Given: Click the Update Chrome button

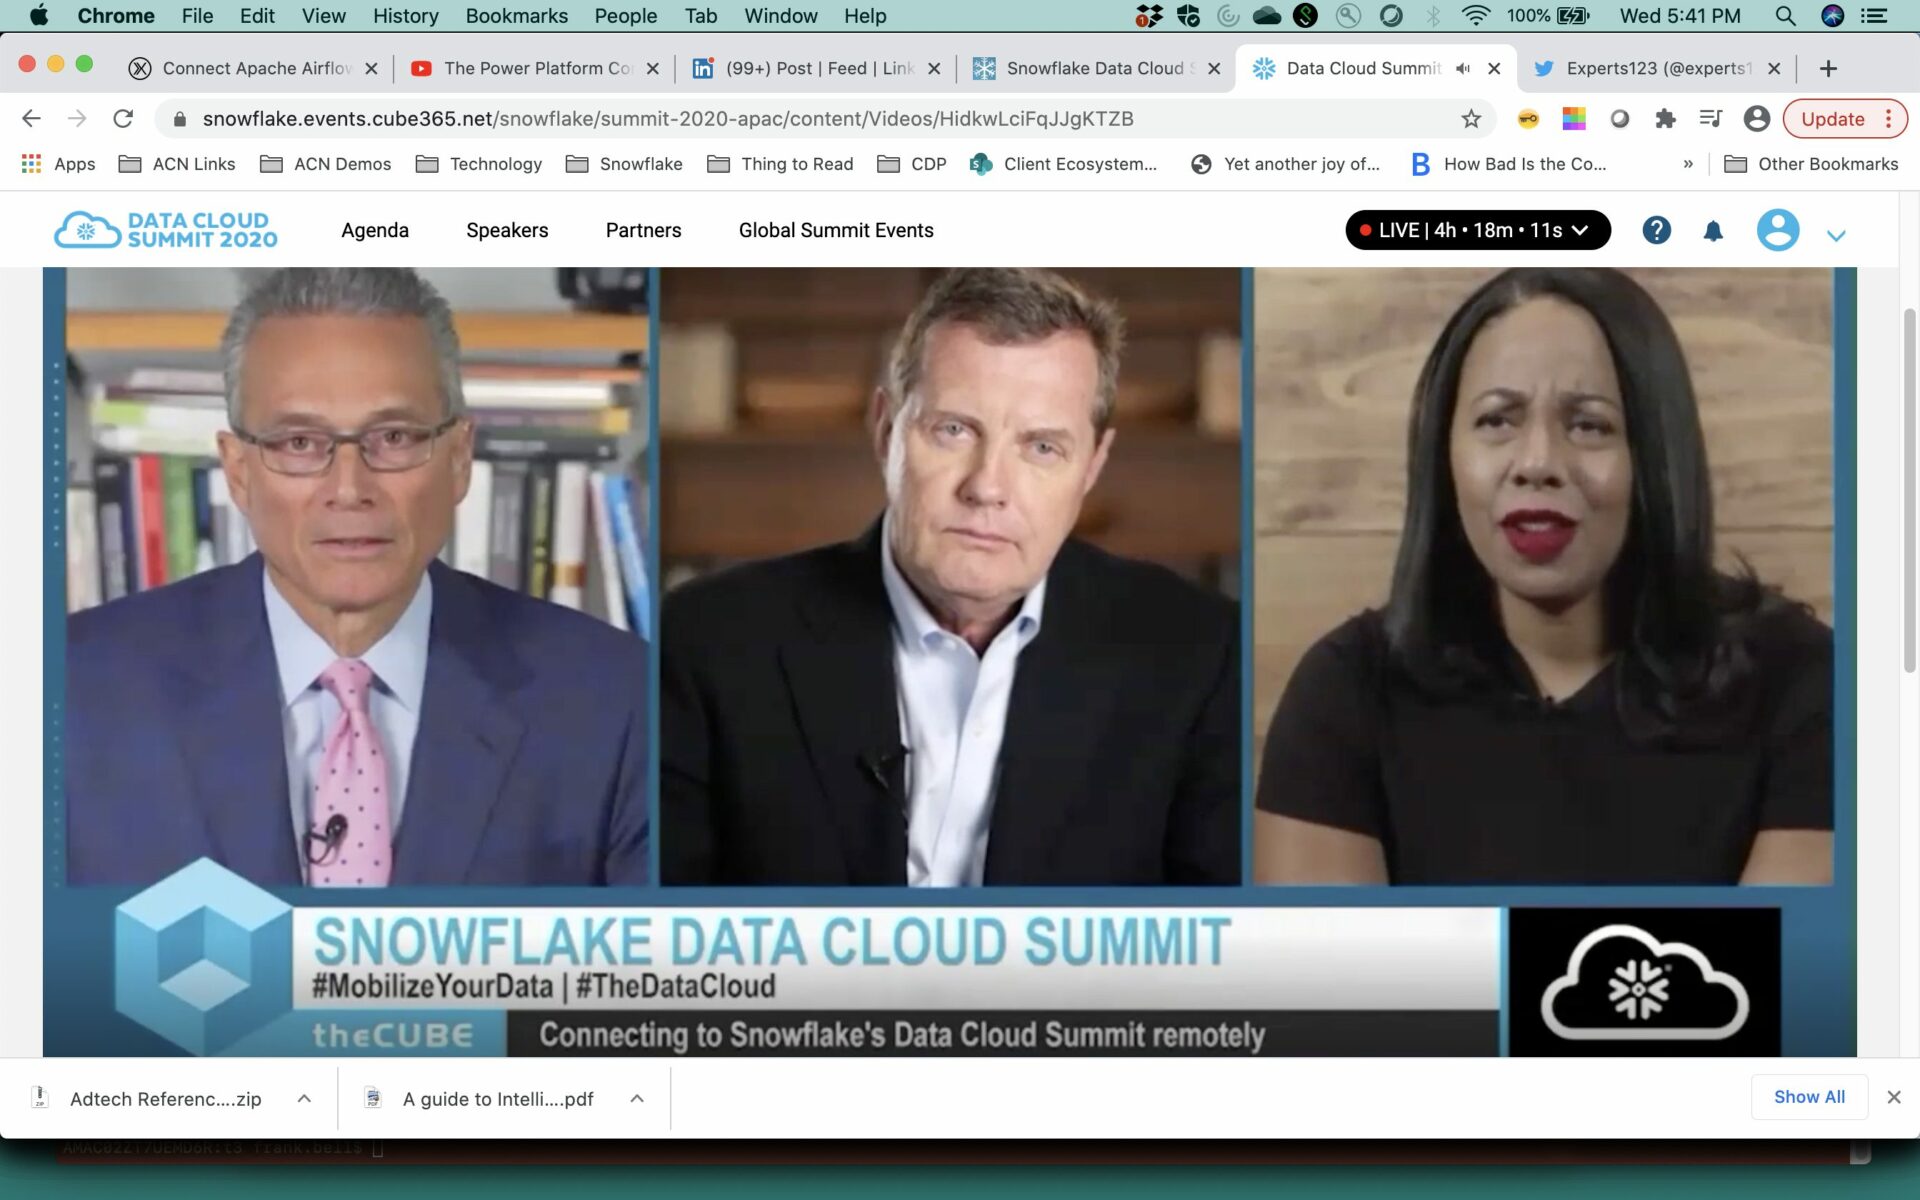Looking at the screenshot, I should pyautogui.click(x=1833, y=119).
